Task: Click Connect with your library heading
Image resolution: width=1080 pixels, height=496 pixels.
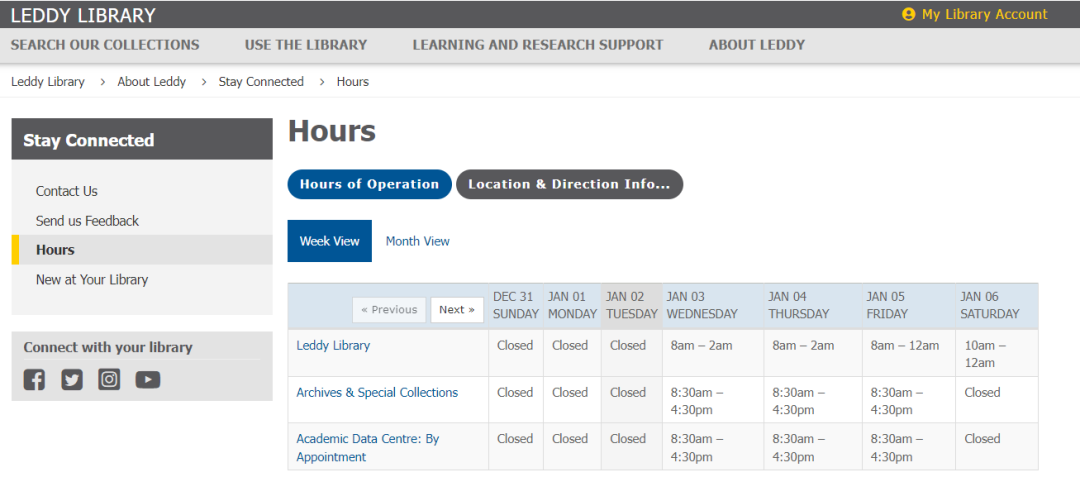Action: point(108,347)
